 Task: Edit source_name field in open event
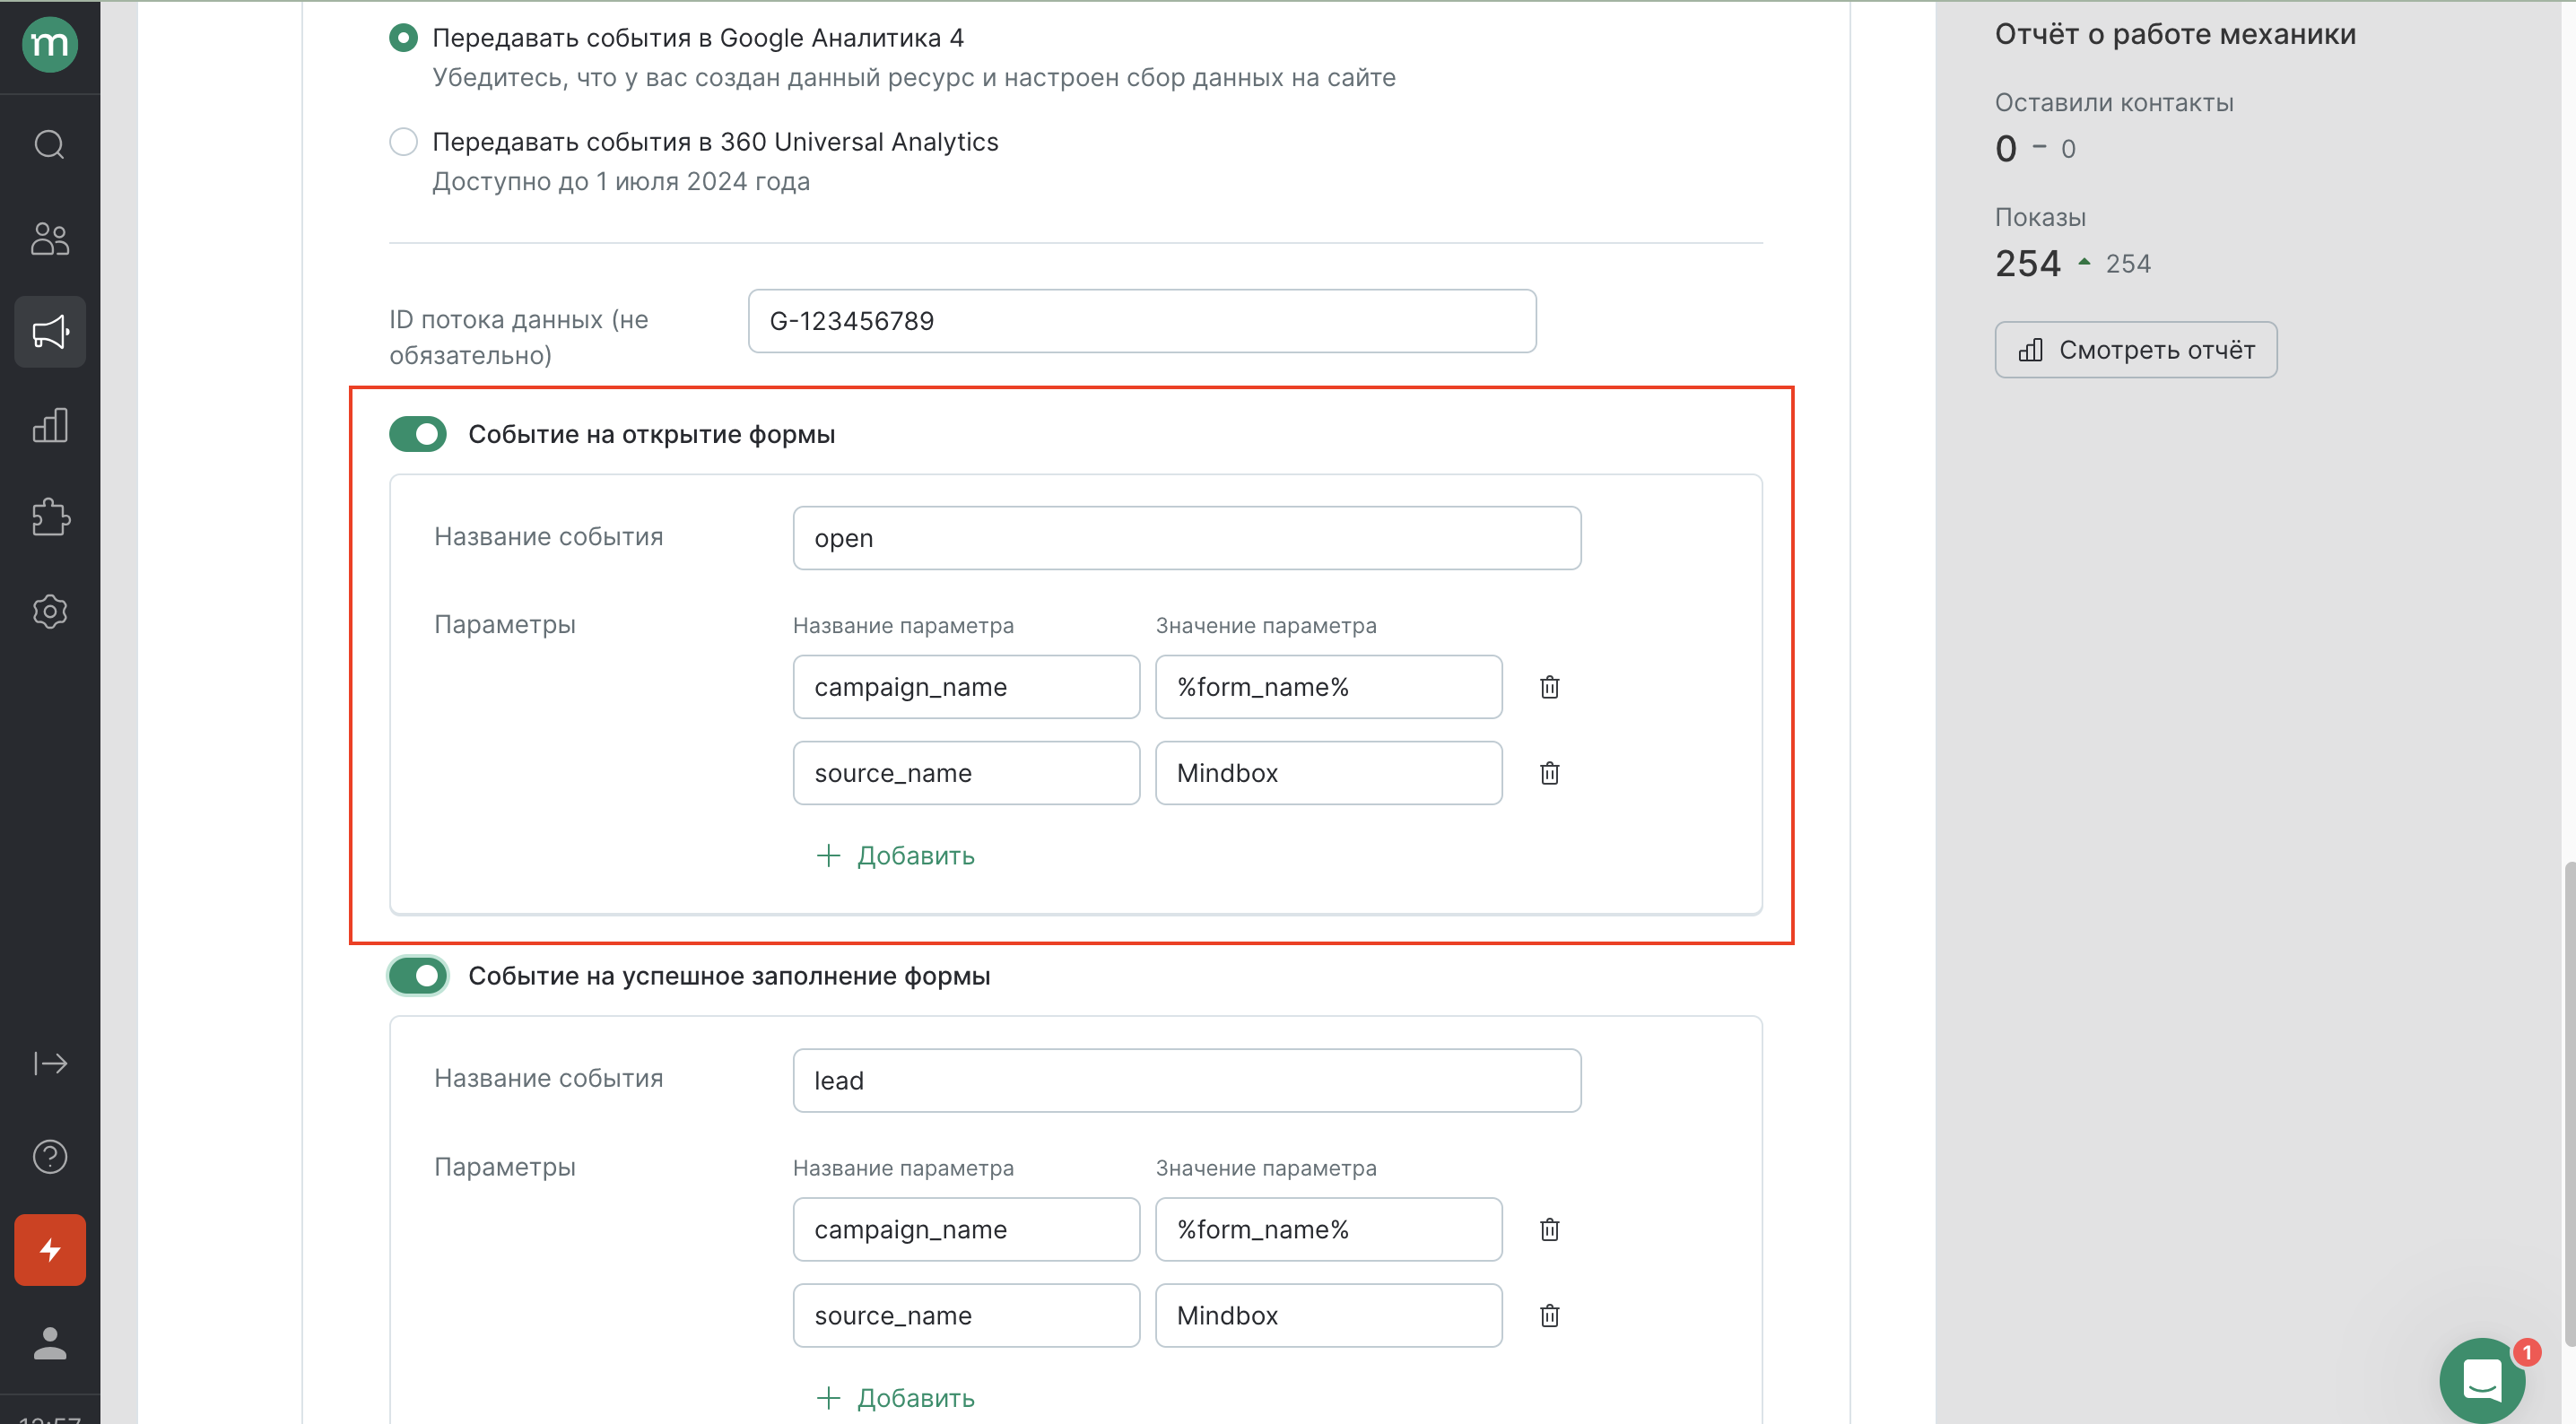(966, 773)
